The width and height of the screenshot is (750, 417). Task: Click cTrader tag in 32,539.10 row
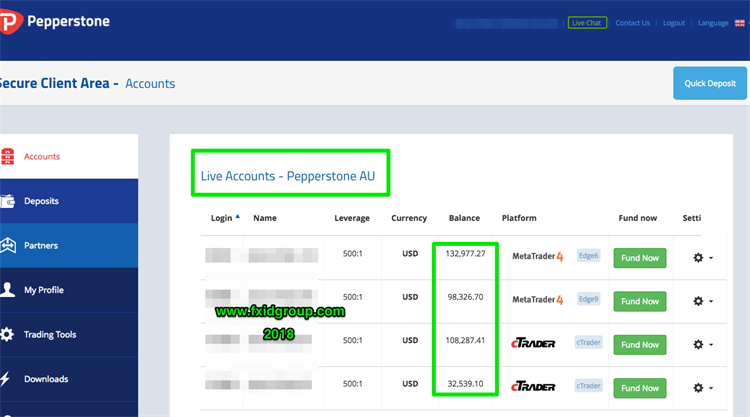[x=588, y=386]
